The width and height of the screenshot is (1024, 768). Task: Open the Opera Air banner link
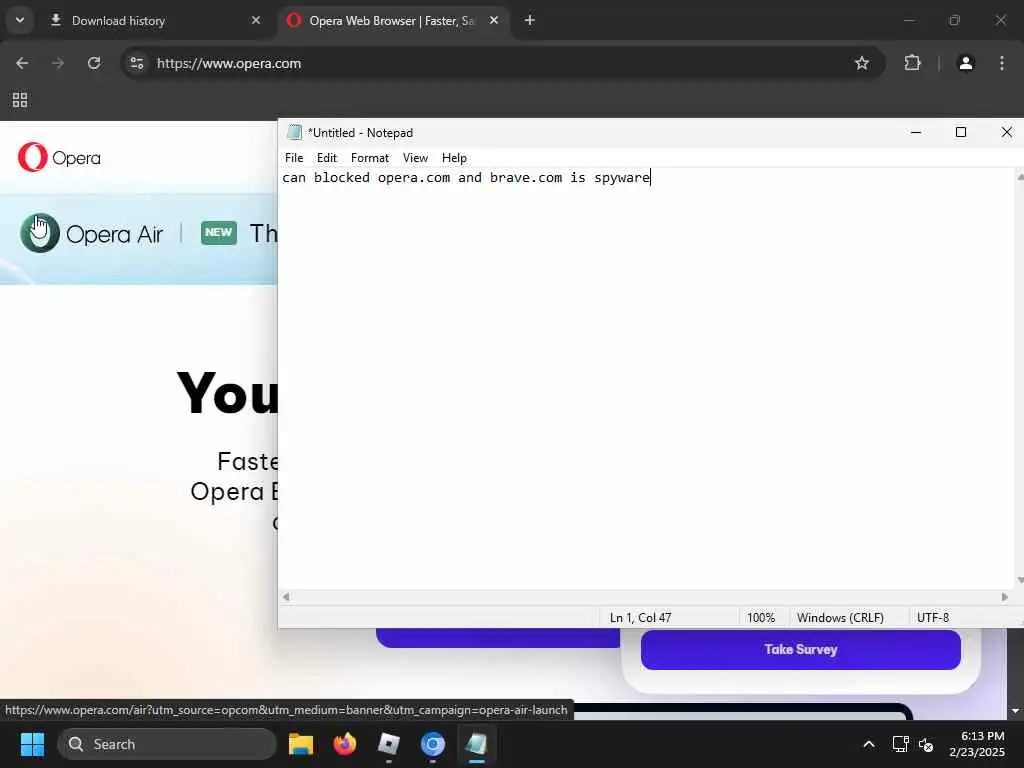pos(91,233)
